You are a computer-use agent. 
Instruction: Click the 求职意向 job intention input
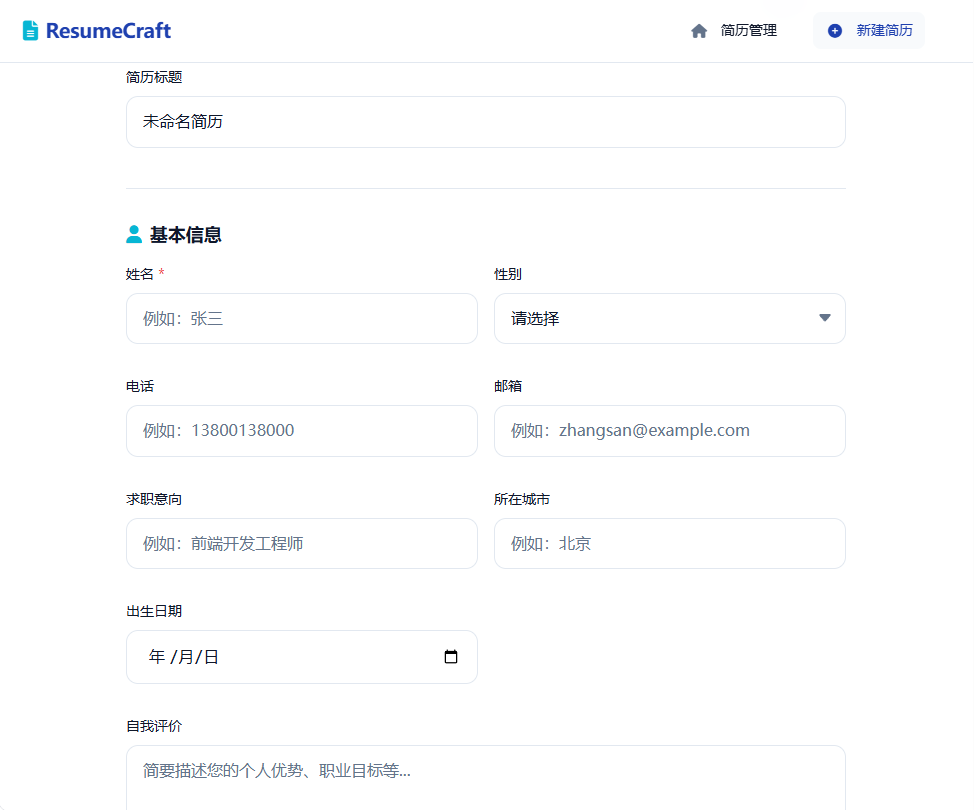pyautogui.click(x=301, y=543)
